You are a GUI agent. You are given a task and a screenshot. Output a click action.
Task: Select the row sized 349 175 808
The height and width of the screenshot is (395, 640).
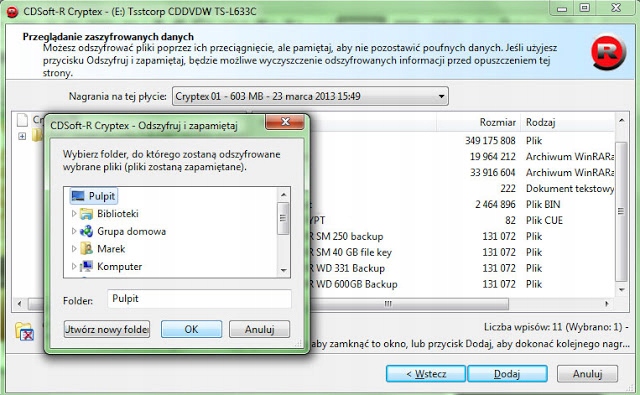click(461, 141)
